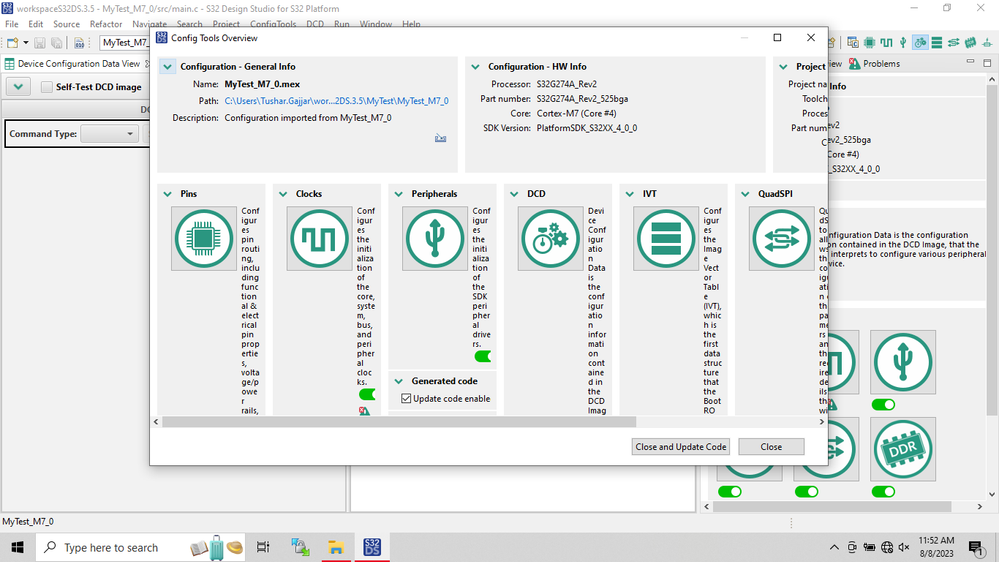Open the Clocks tool icon in the dialog
999x562 pixels.
pos(319,238)
